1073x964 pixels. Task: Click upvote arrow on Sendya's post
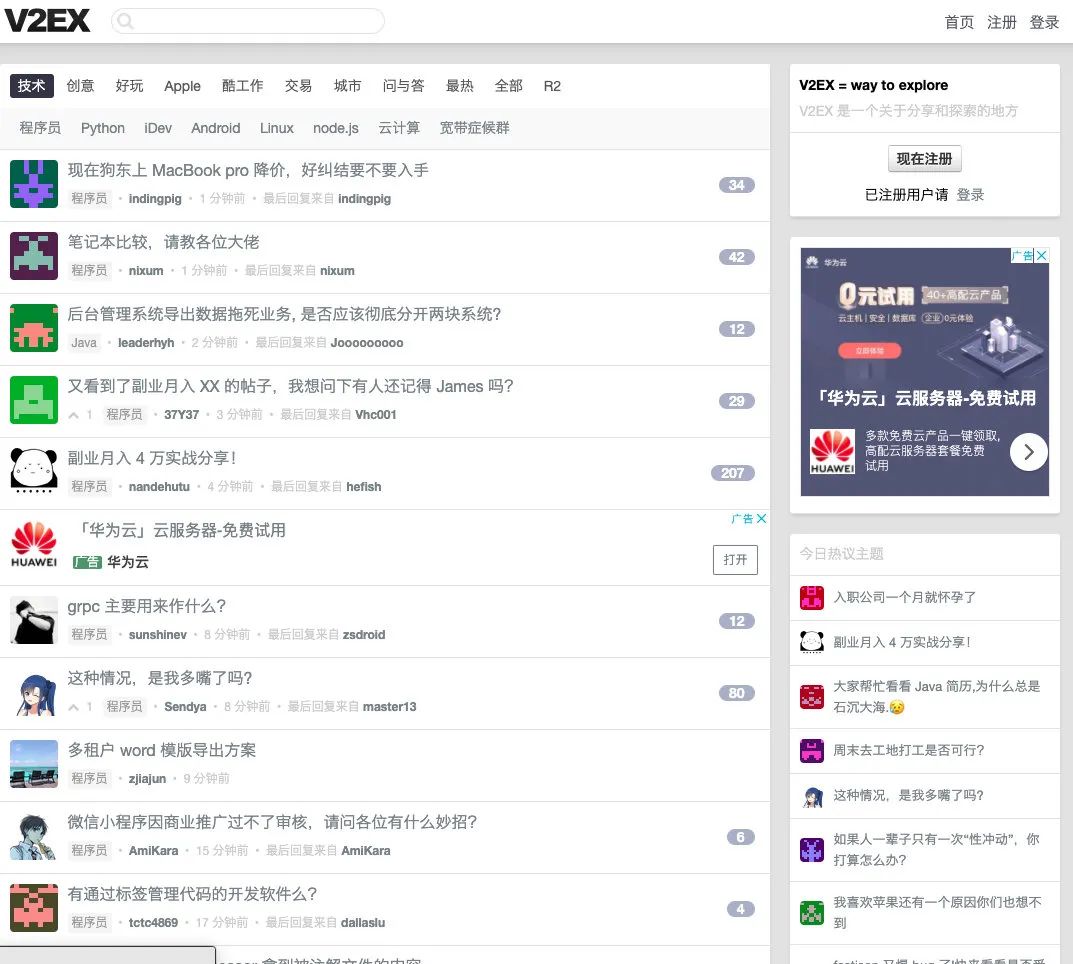pos(73,707)
